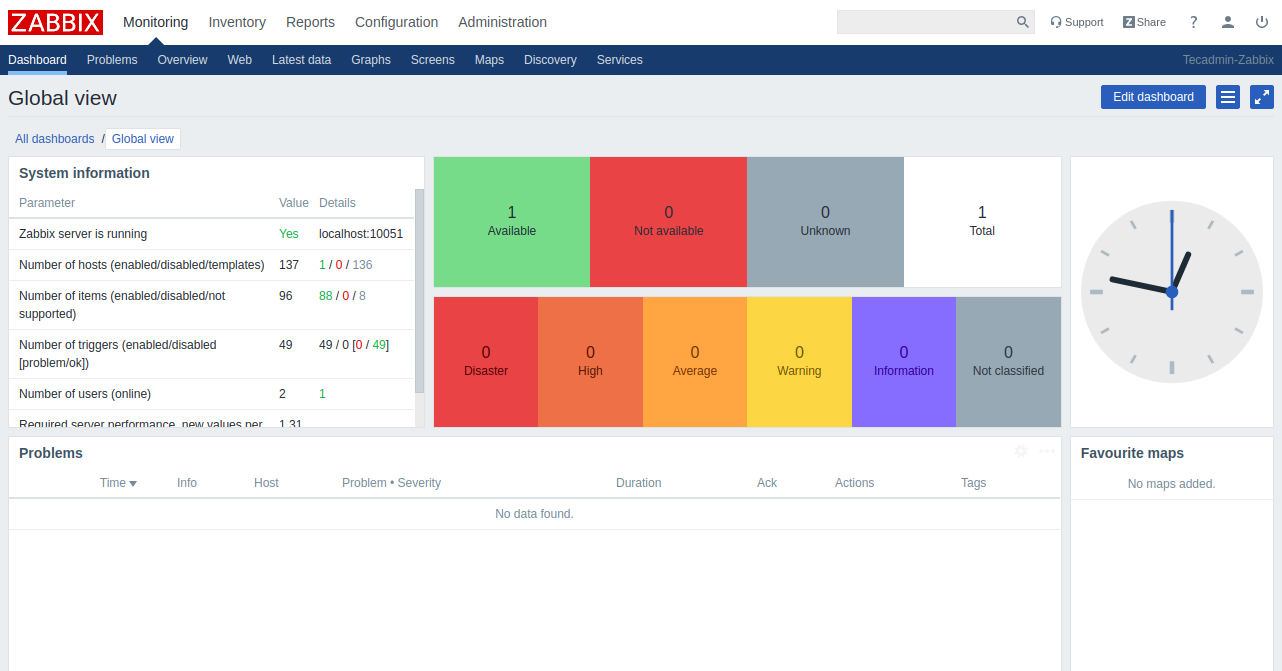Click the Edit dashboard button

[x=1153, y=97]
